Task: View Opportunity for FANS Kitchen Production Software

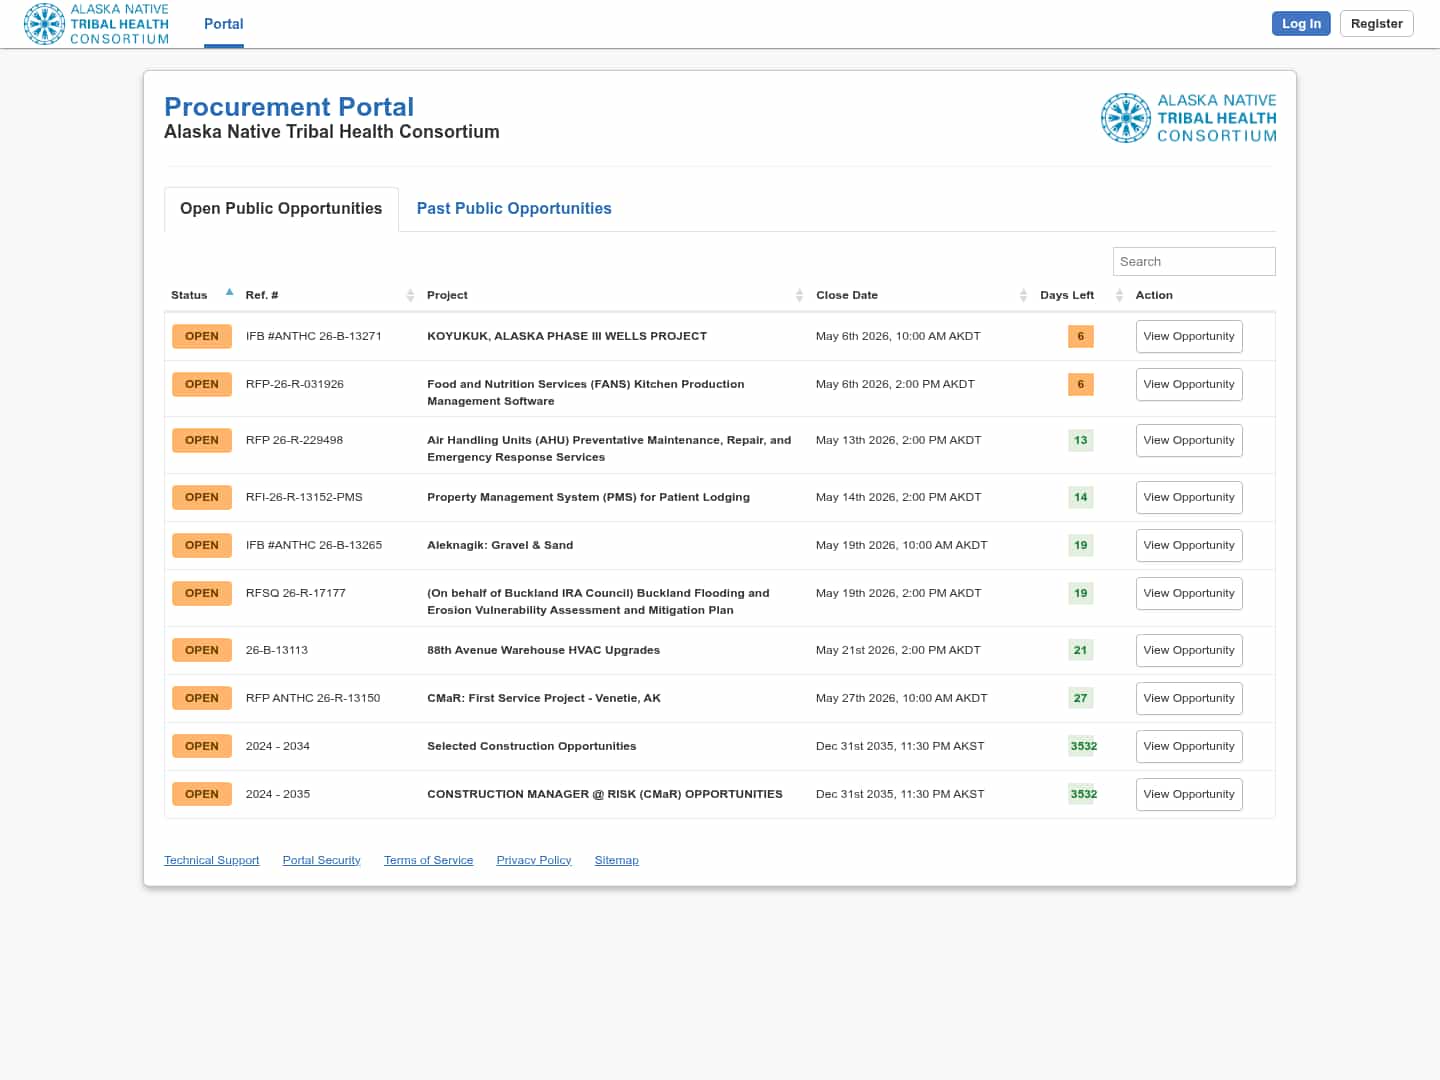Action: [1189, 385]
